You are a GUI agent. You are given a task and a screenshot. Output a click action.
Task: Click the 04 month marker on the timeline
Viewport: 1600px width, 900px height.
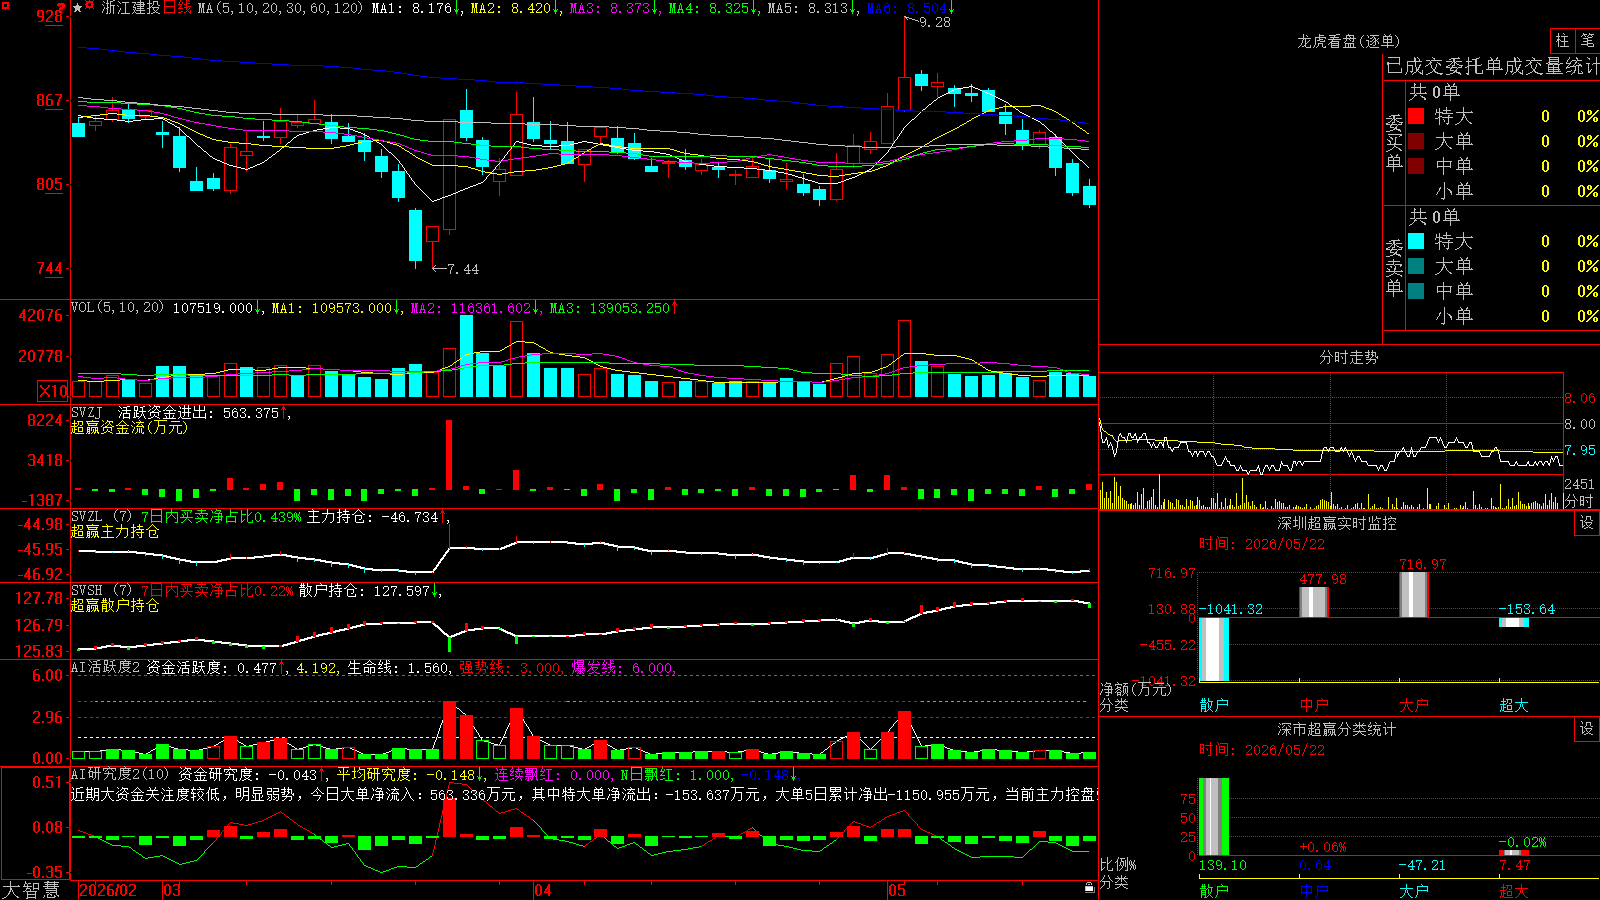pyautogui.click(x=543, y=890)
